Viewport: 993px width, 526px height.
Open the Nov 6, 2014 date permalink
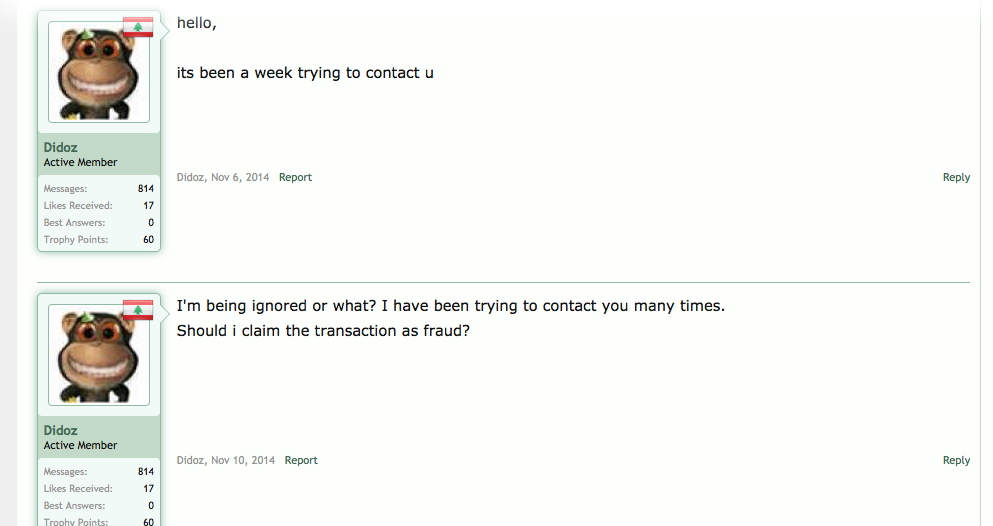(240, 177)
